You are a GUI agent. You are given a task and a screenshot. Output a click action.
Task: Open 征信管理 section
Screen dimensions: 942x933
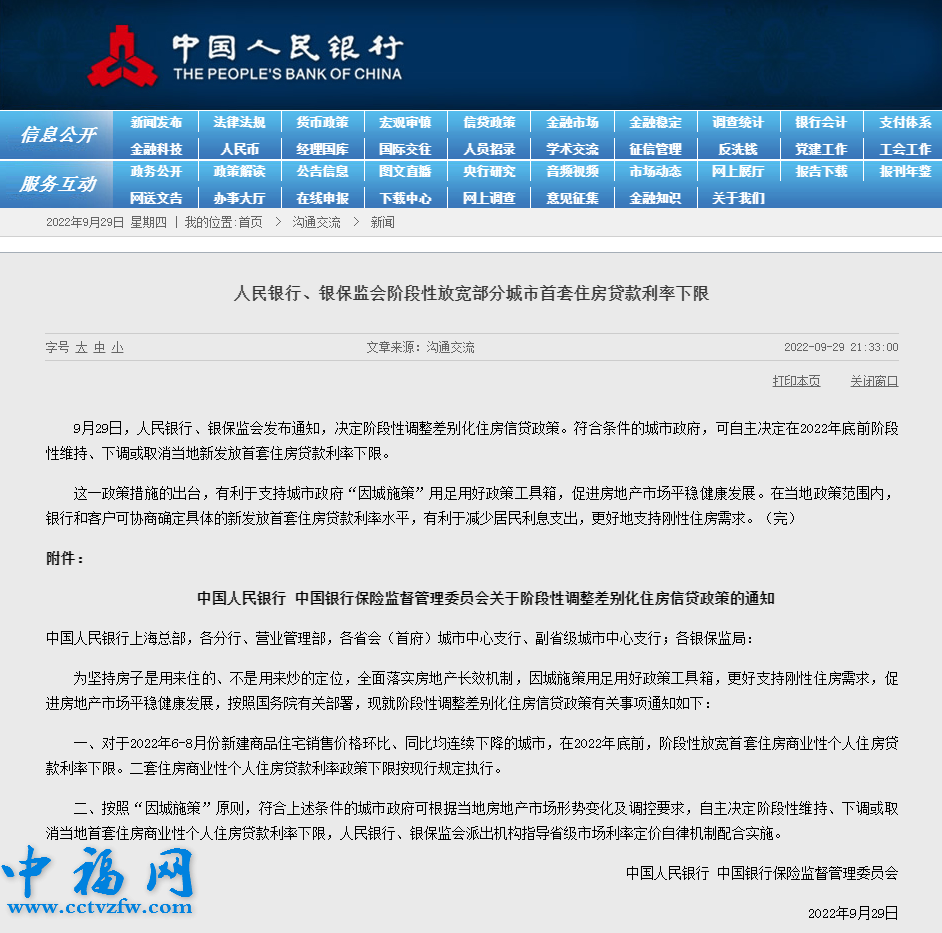point(655,149)
